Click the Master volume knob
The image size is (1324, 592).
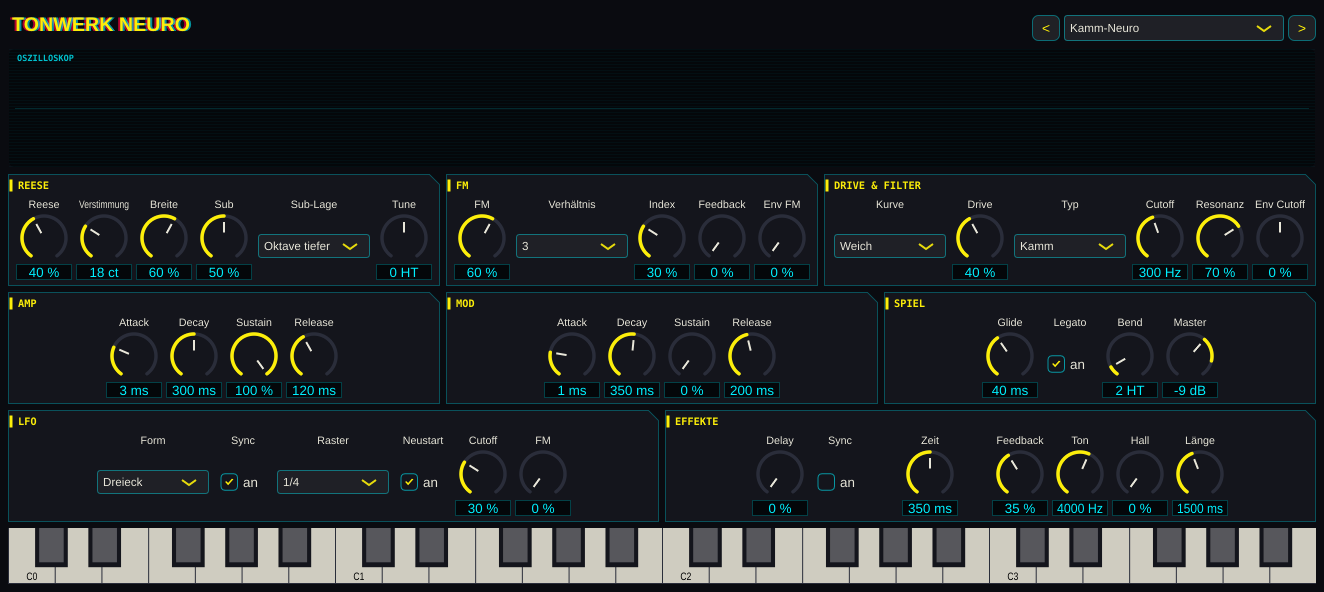(1190, 356)
